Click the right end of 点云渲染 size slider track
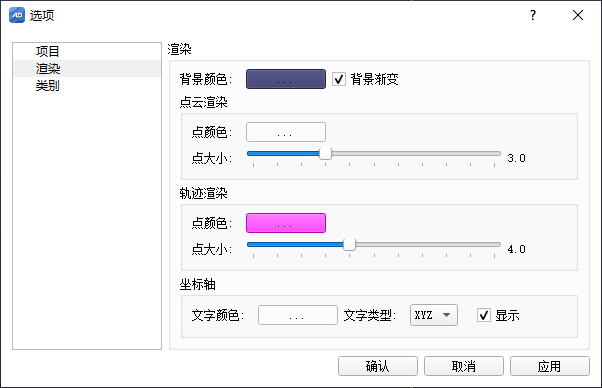This screenshot has height=388, width=602. tap(497, 154)
